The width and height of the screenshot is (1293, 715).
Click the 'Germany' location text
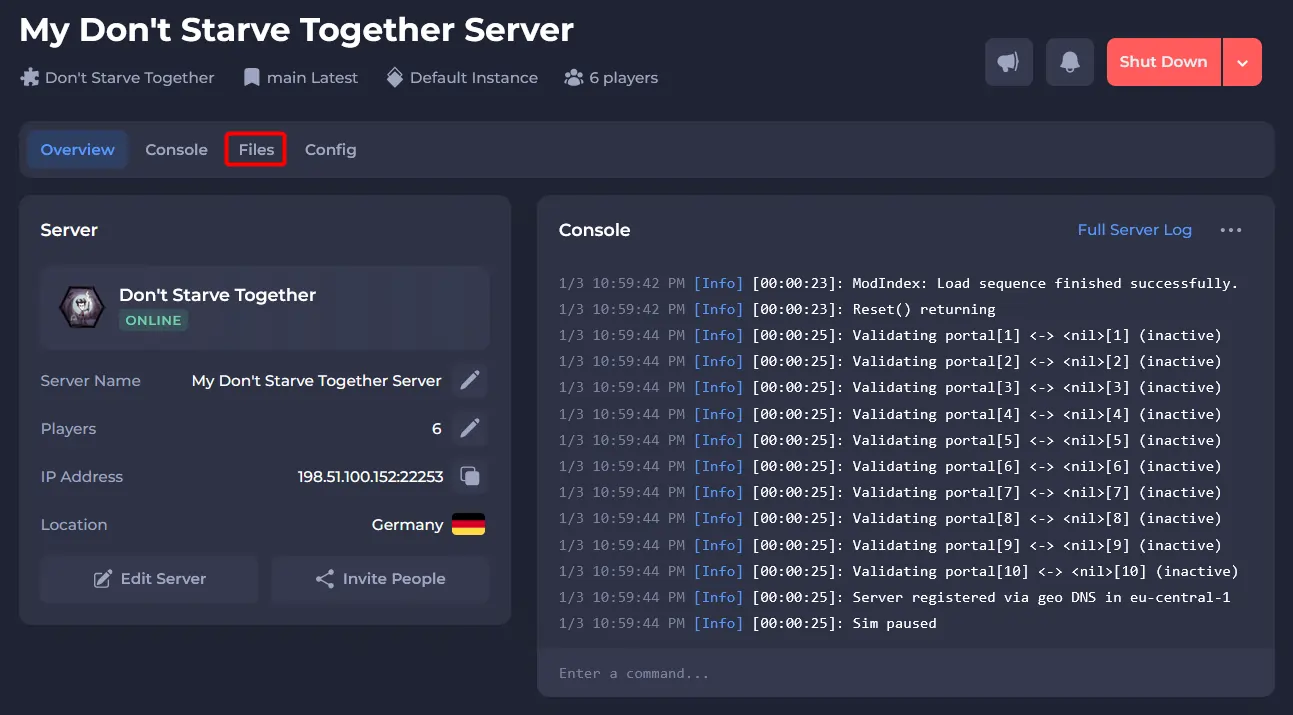pos(407,525)
